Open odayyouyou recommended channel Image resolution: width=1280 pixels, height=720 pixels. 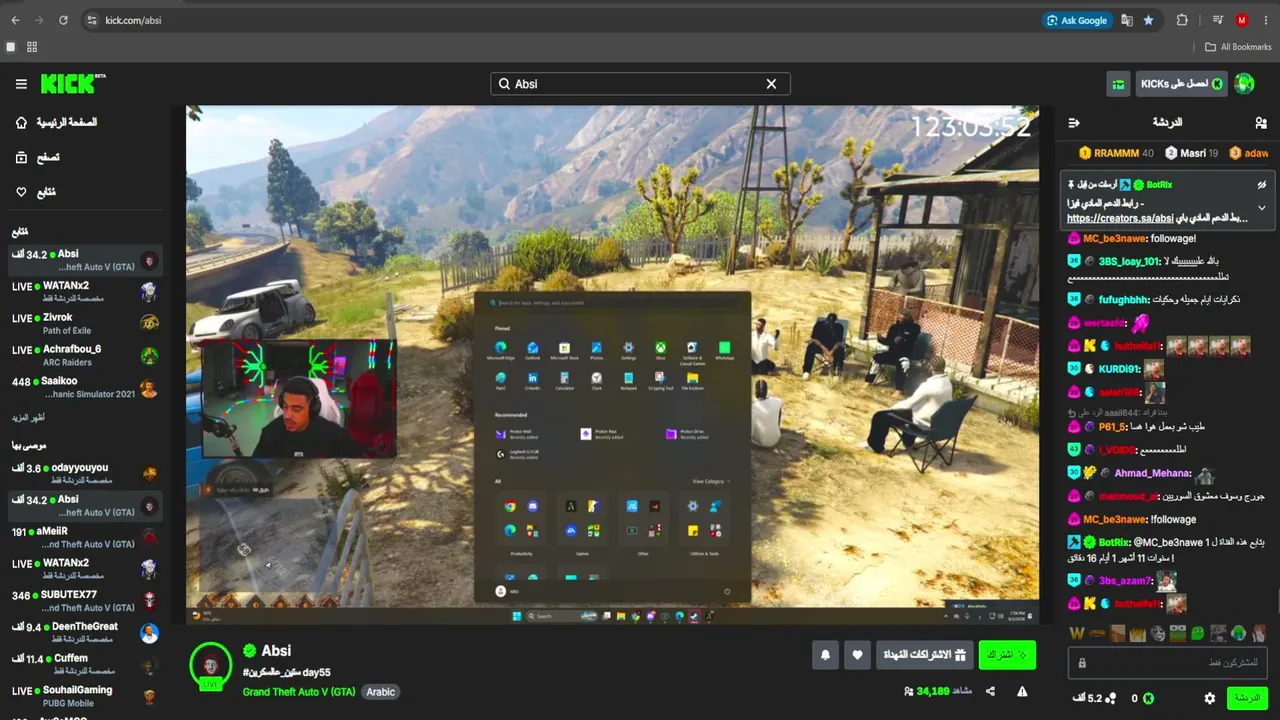[x=84, y=473]
